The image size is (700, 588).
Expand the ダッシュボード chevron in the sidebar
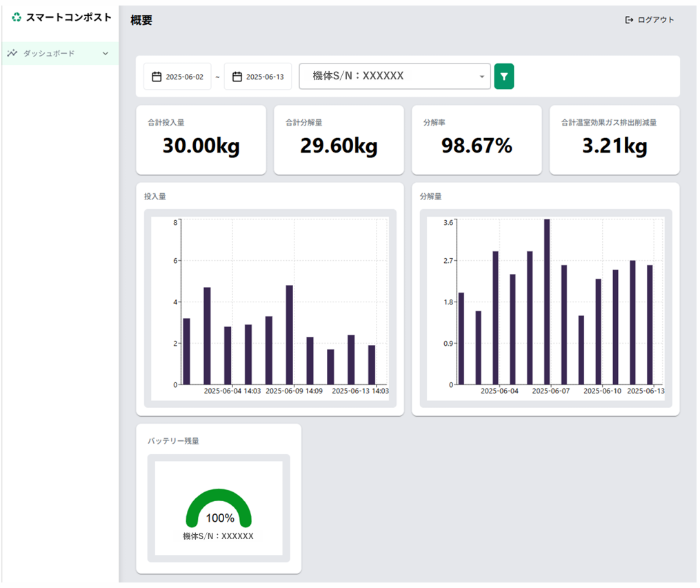[105, 53]
